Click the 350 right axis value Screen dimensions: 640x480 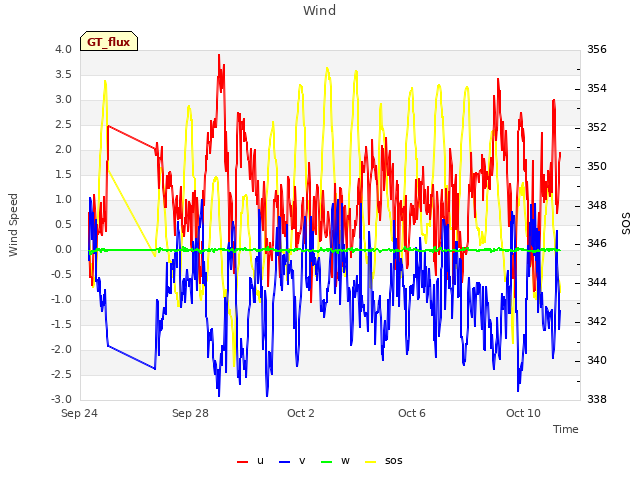pos(597,166)
